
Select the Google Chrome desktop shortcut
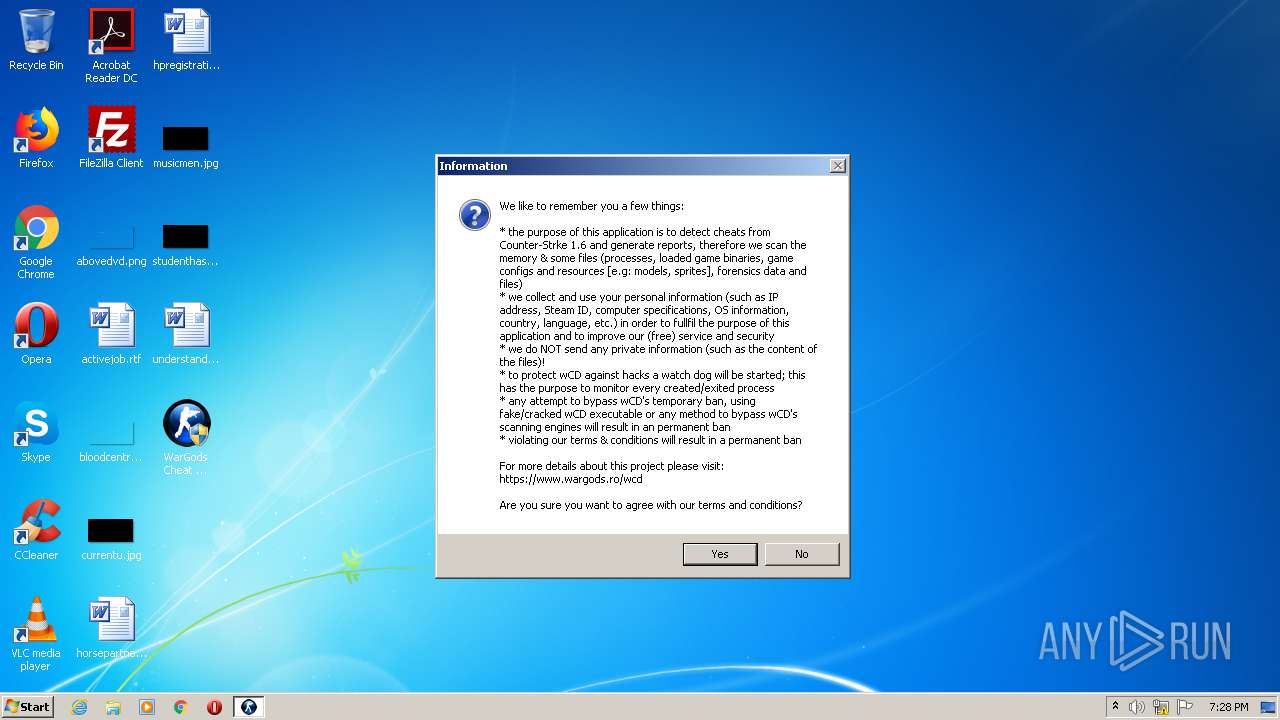tap(36, 242)
